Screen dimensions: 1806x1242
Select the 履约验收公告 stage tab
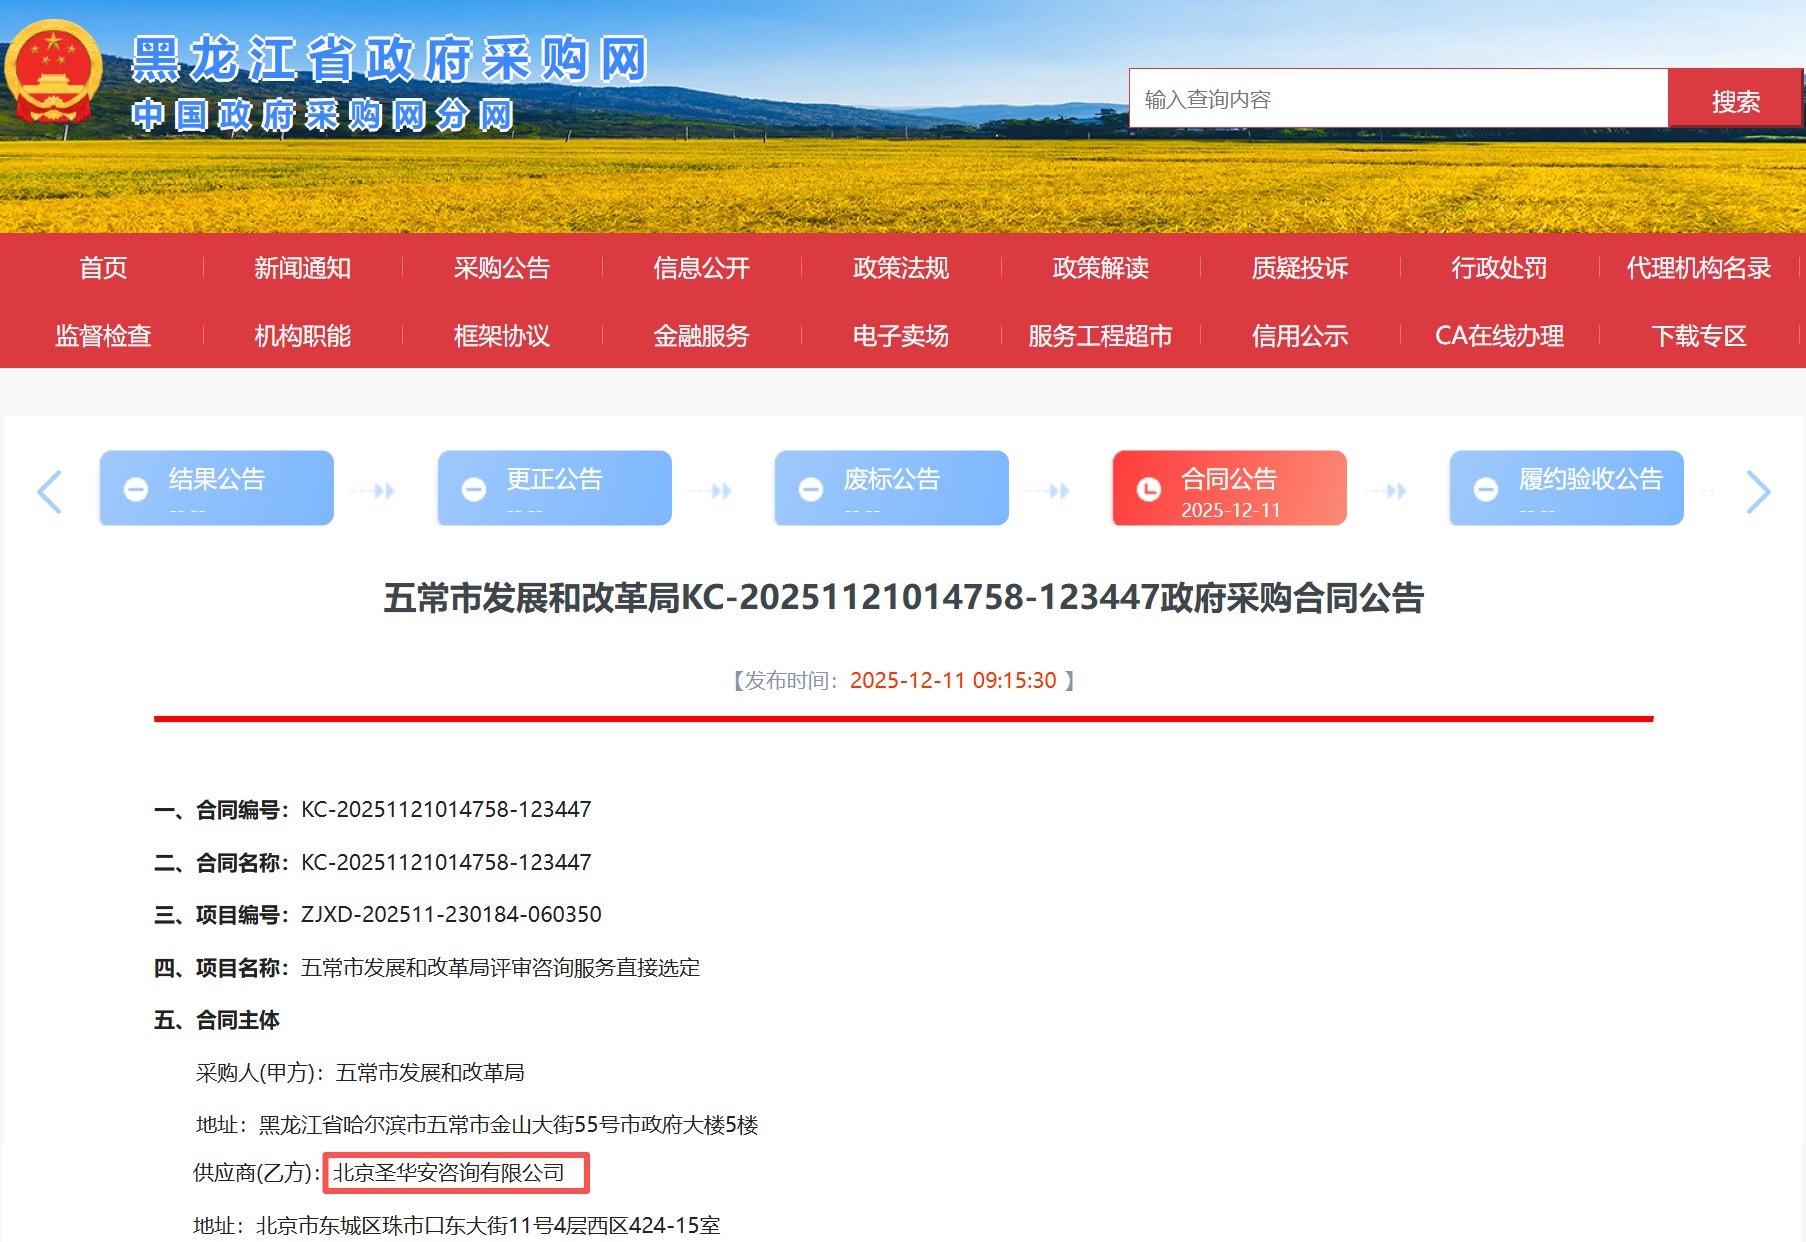point(1566,488)
